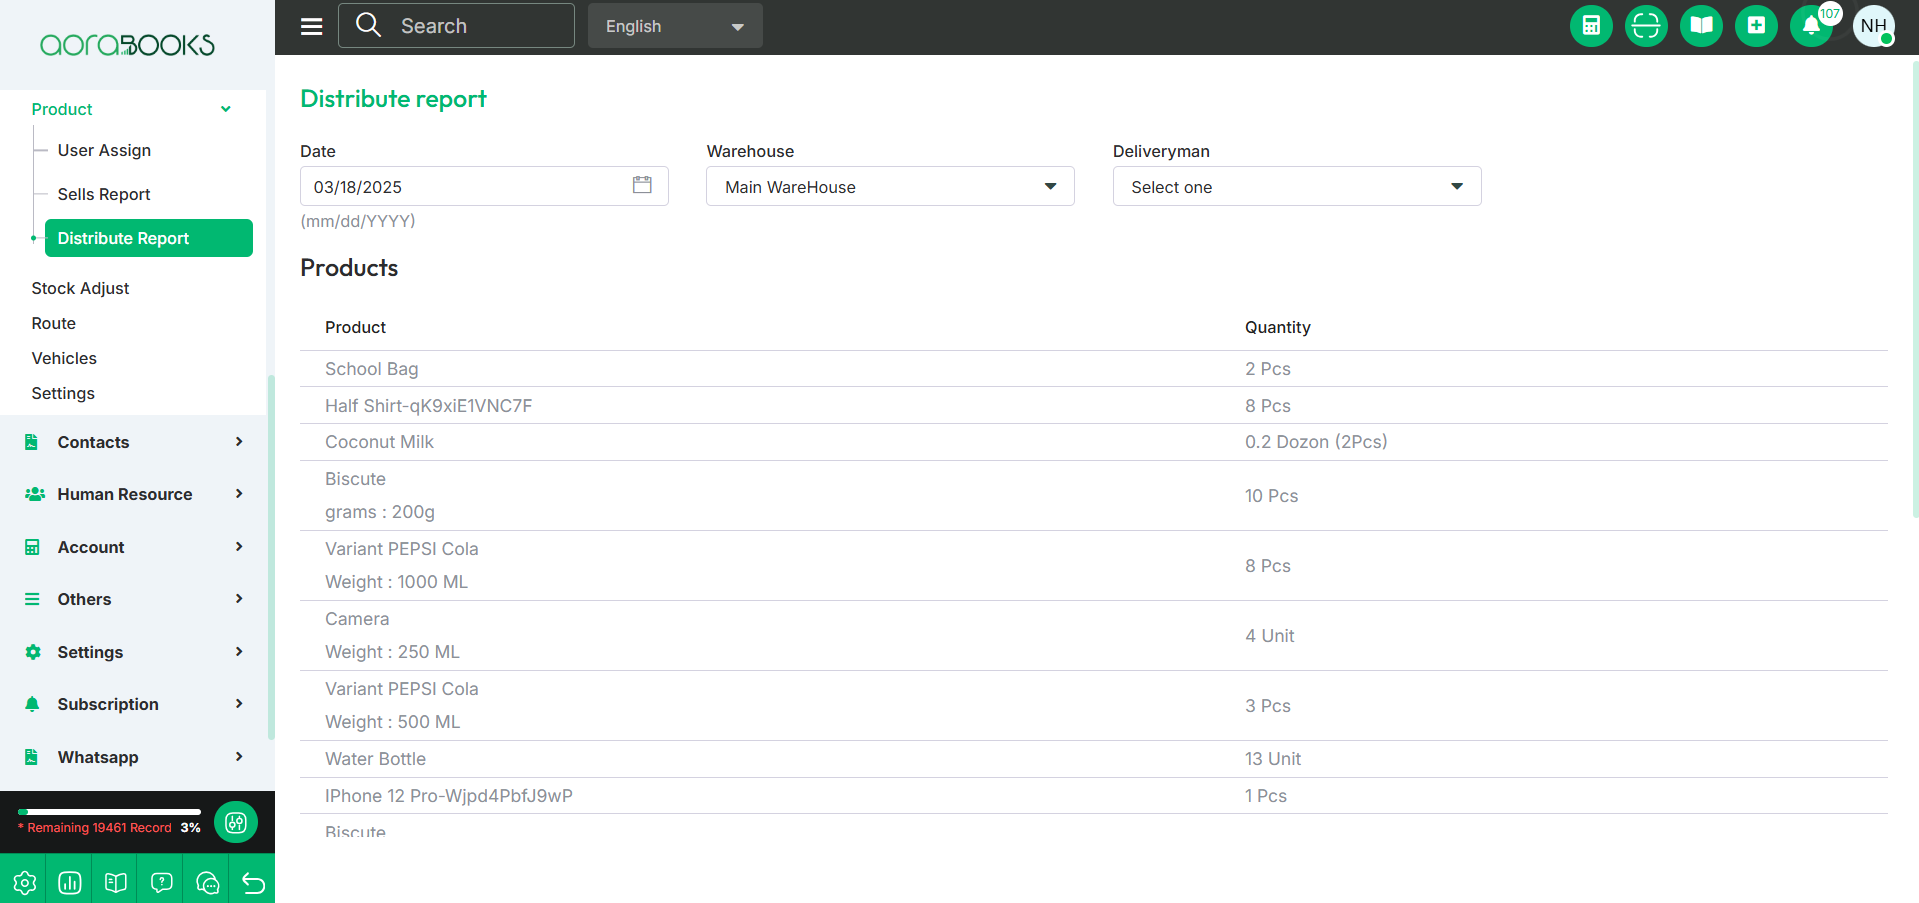The height and width of the screenshot is (903, 1919).
Task: Open Route in sidebar
Action: [x=54, y=323]
